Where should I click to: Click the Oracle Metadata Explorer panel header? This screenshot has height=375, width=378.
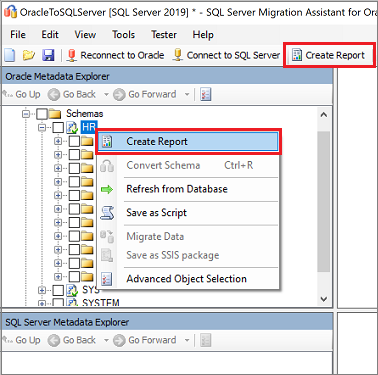pos(167,76)
